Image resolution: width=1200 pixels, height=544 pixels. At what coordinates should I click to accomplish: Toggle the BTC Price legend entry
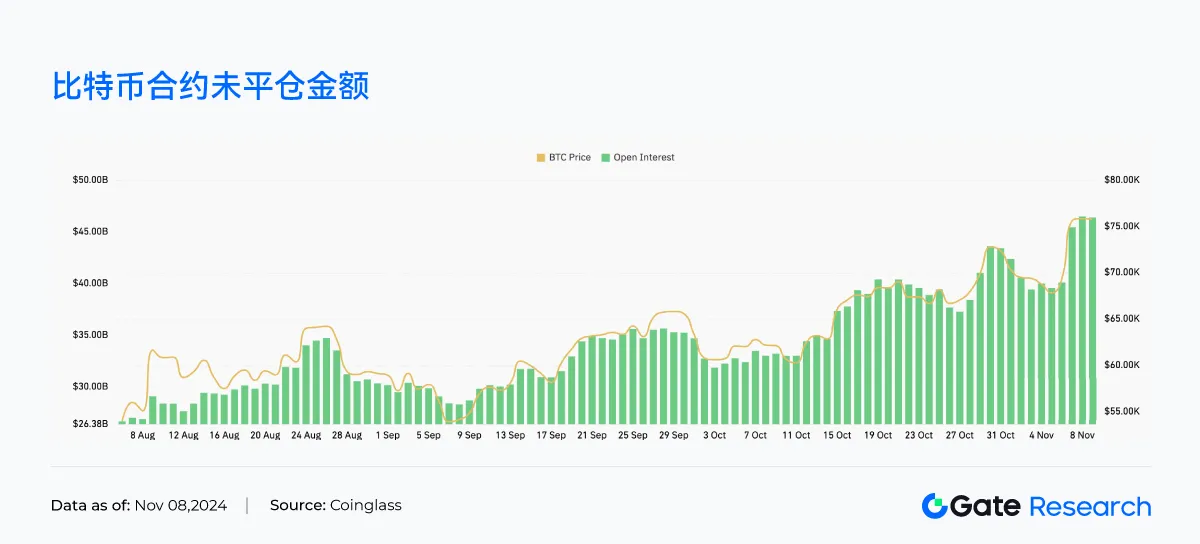(564, 157)
